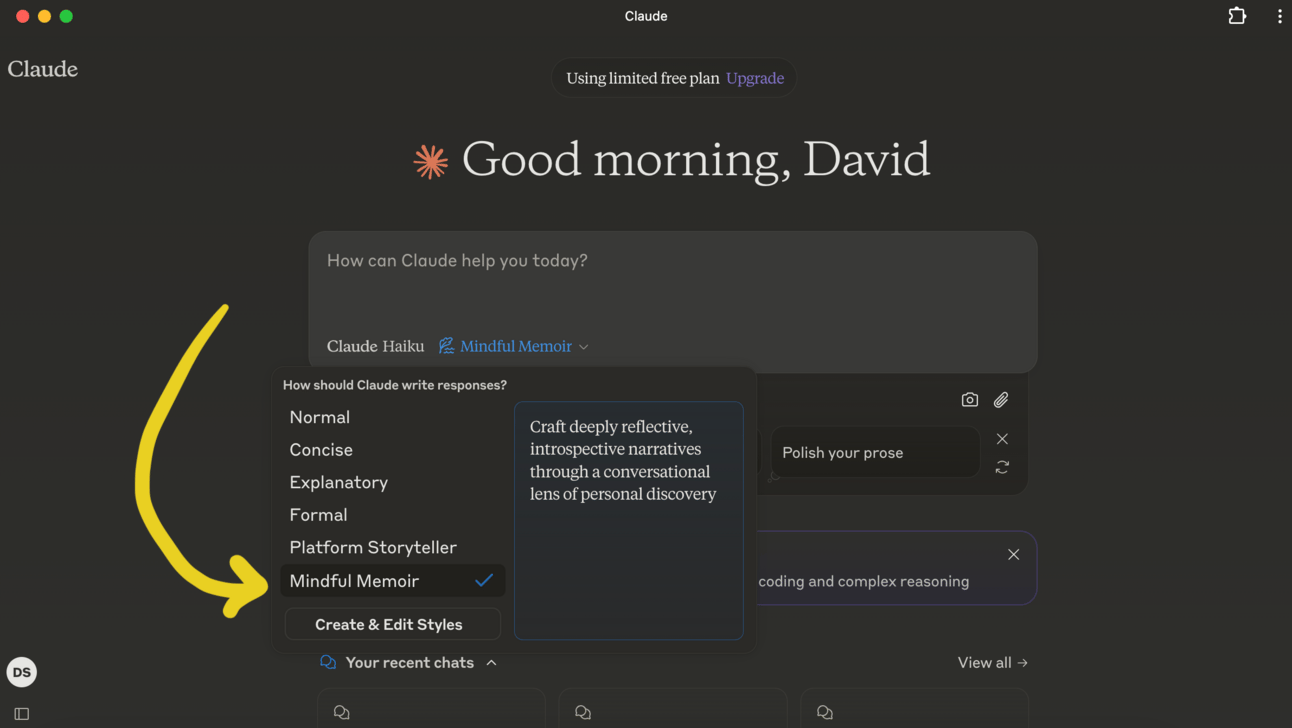Attach a file with the paperclip icon
The height and width of the screenshot is (728, 1292).
[1001, 400]
